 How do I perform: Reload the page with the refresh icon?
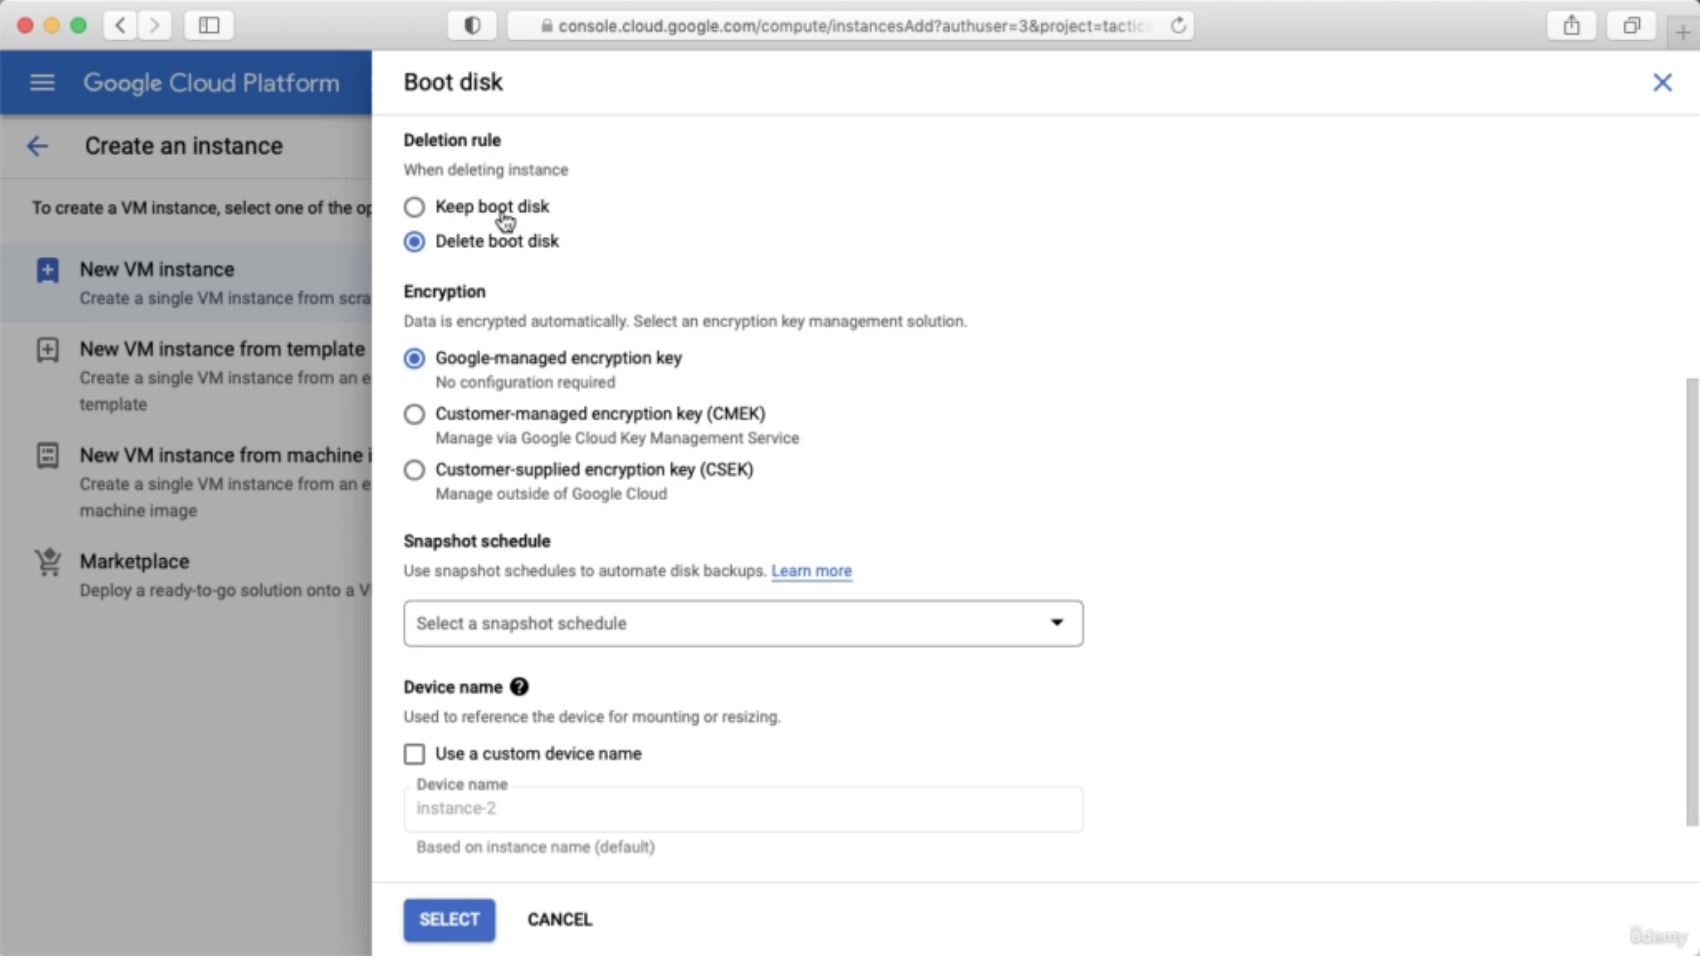[x=1179, y=26]
